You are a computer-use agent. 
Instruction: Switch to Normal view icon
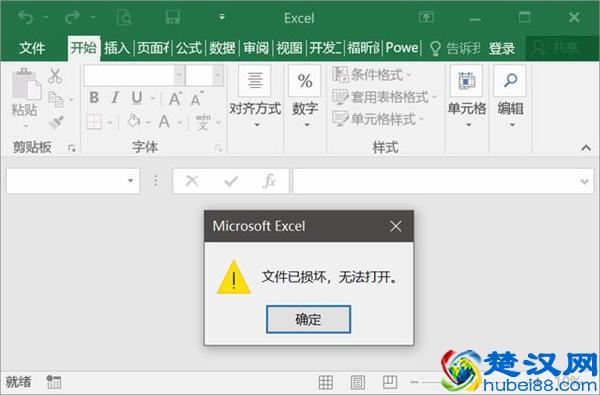click(326, 382)
